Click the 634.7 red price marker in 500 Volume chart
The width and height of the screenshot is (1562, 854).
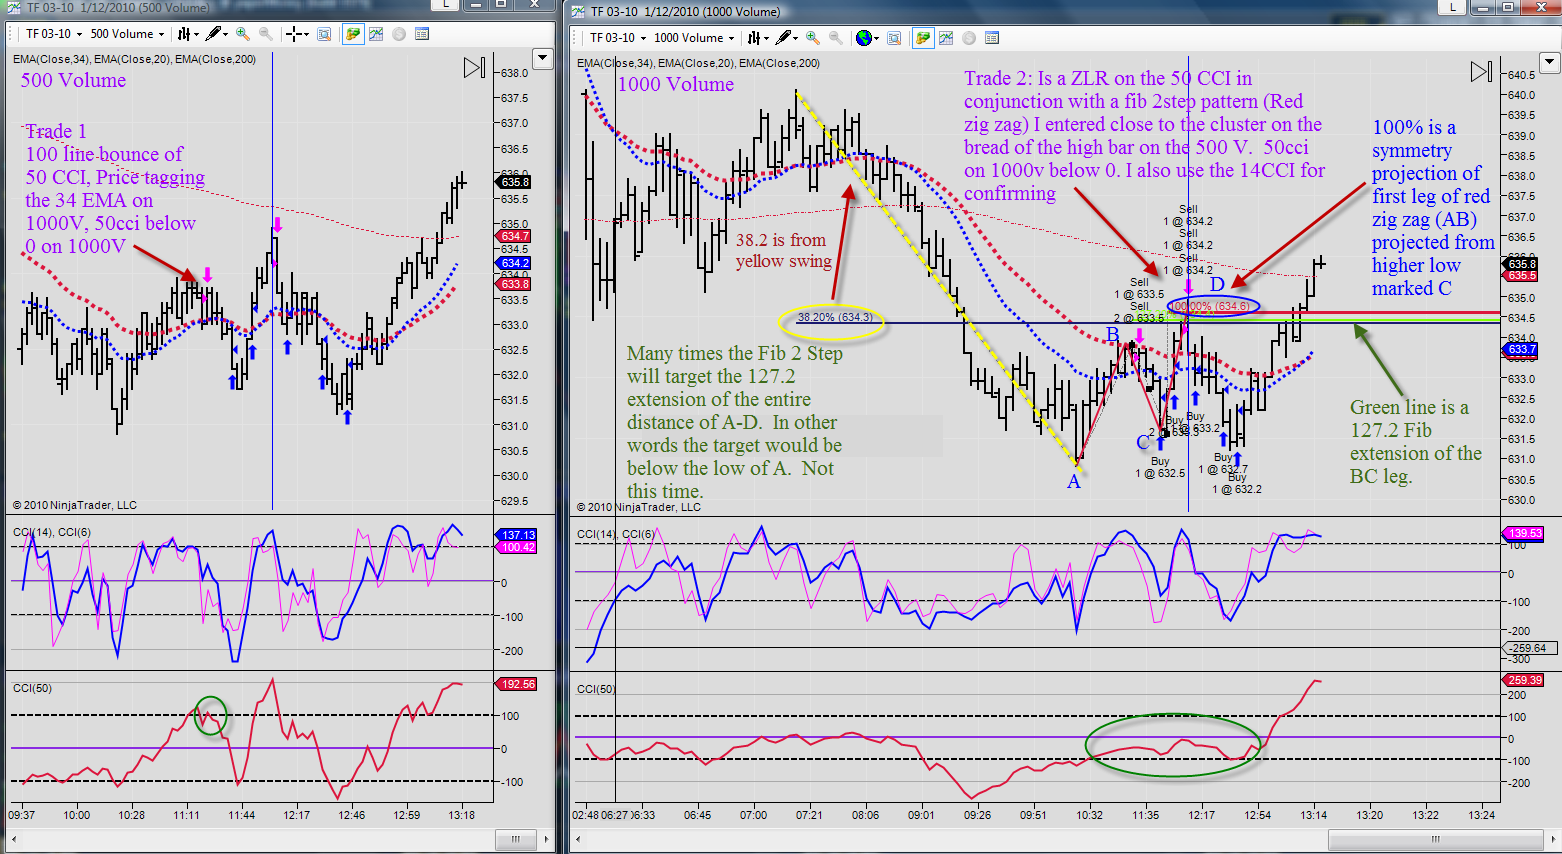coord(515,237)
